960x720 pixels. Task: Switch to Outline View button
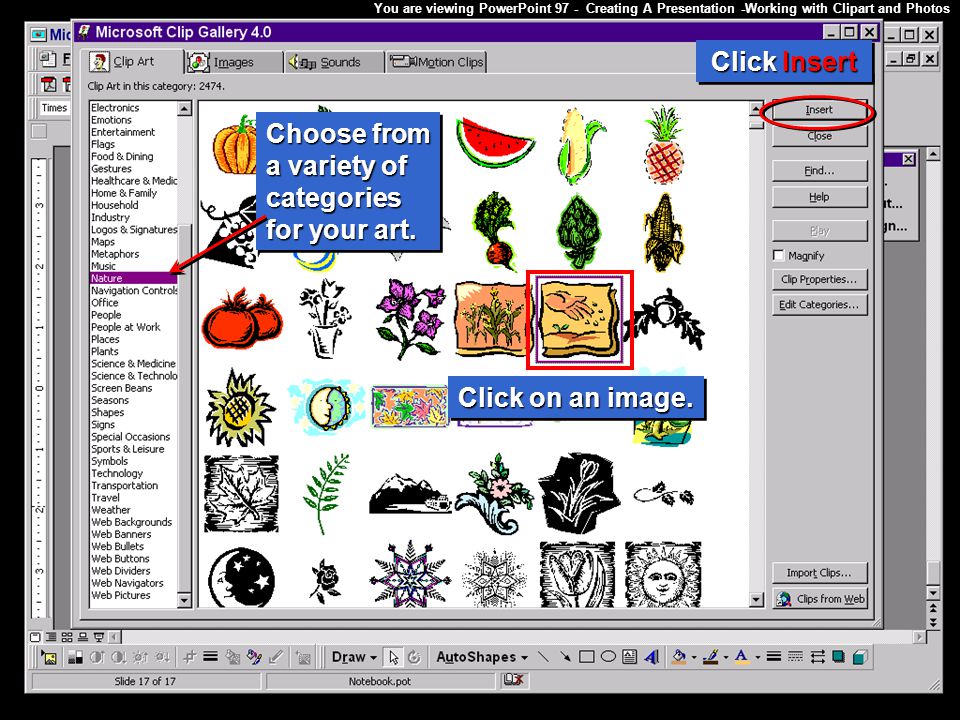point(51,637)
